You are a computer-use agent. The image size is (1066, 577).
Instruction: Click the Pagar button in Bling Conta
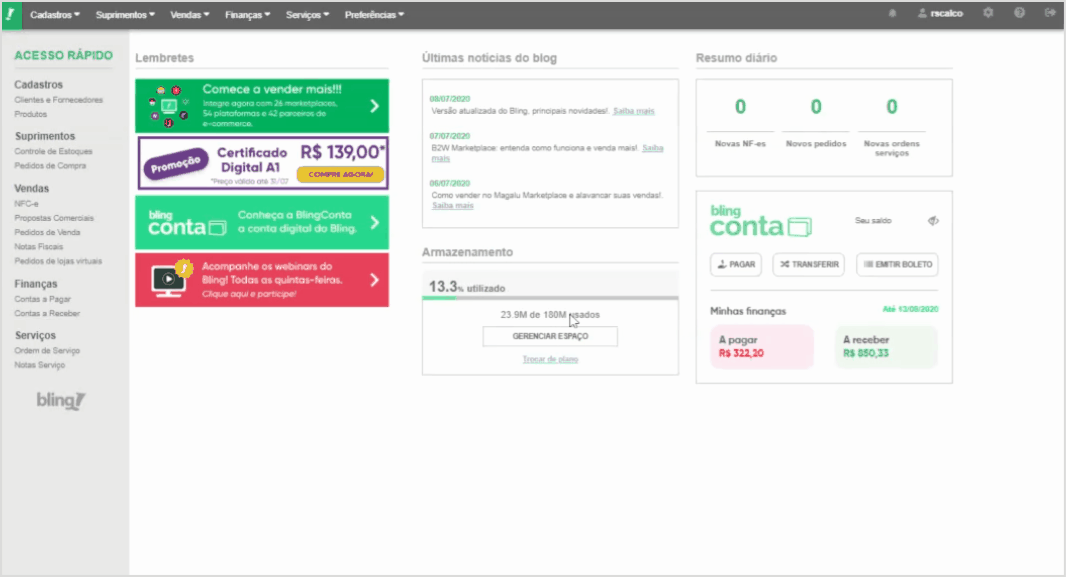(x=736, y=264)
